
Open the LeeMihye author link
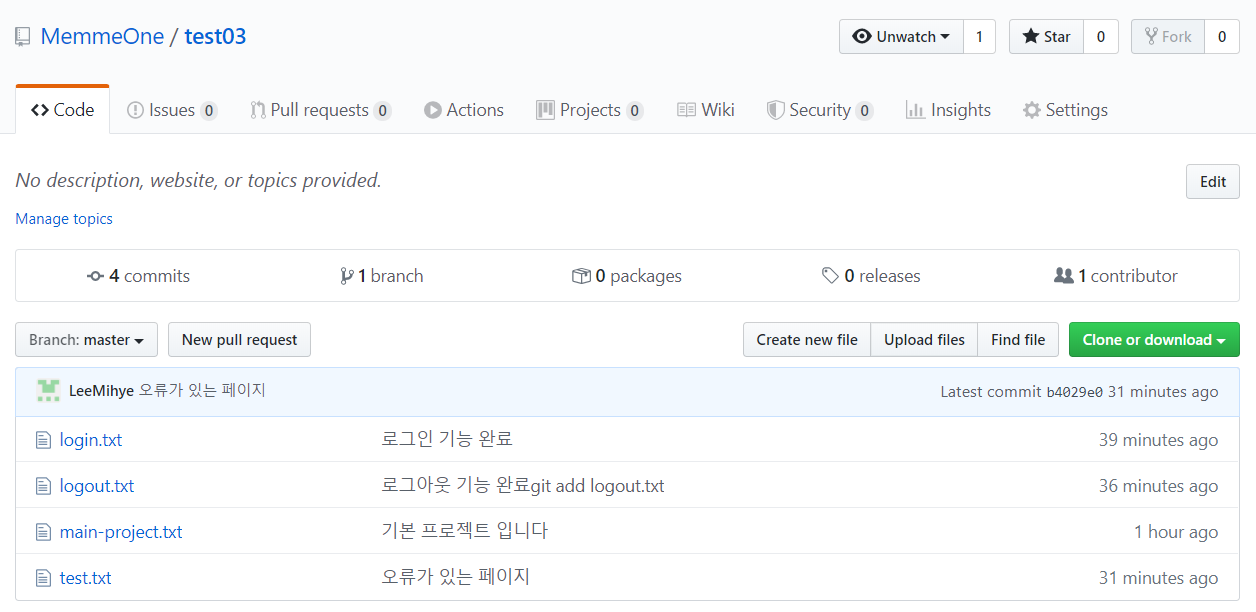[x=101, y=391]
